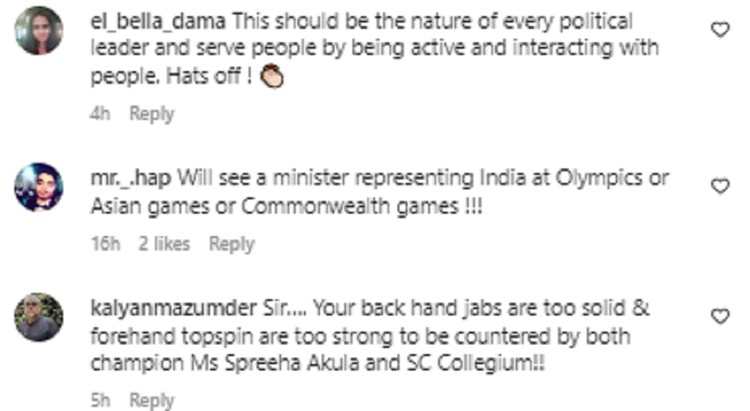The width and height of the screenshot is (750, 411).
Task: Open the kalyanmazumder username link
Action: pyautogui.click(x=173, y=309)
